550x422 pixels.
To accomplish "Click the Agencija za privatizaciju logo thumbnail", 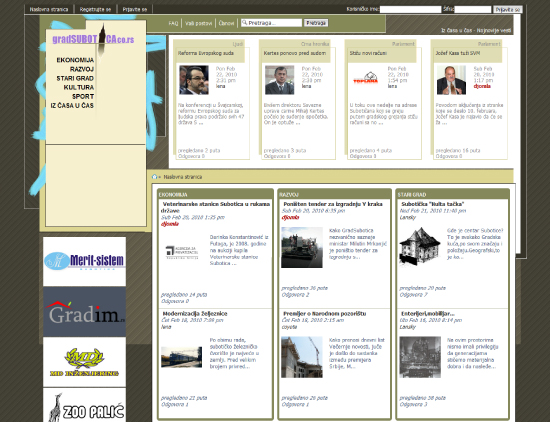I will click(x=182, y=252).
